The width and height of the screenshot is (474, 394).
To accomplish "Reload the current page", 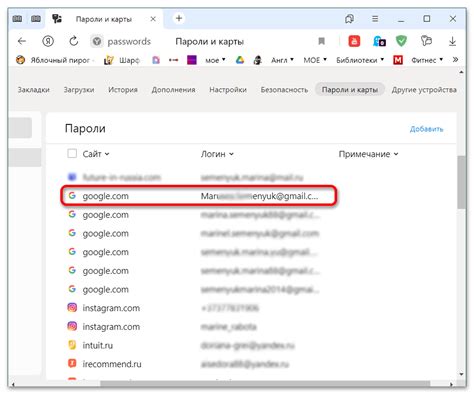I will [74, 41].
